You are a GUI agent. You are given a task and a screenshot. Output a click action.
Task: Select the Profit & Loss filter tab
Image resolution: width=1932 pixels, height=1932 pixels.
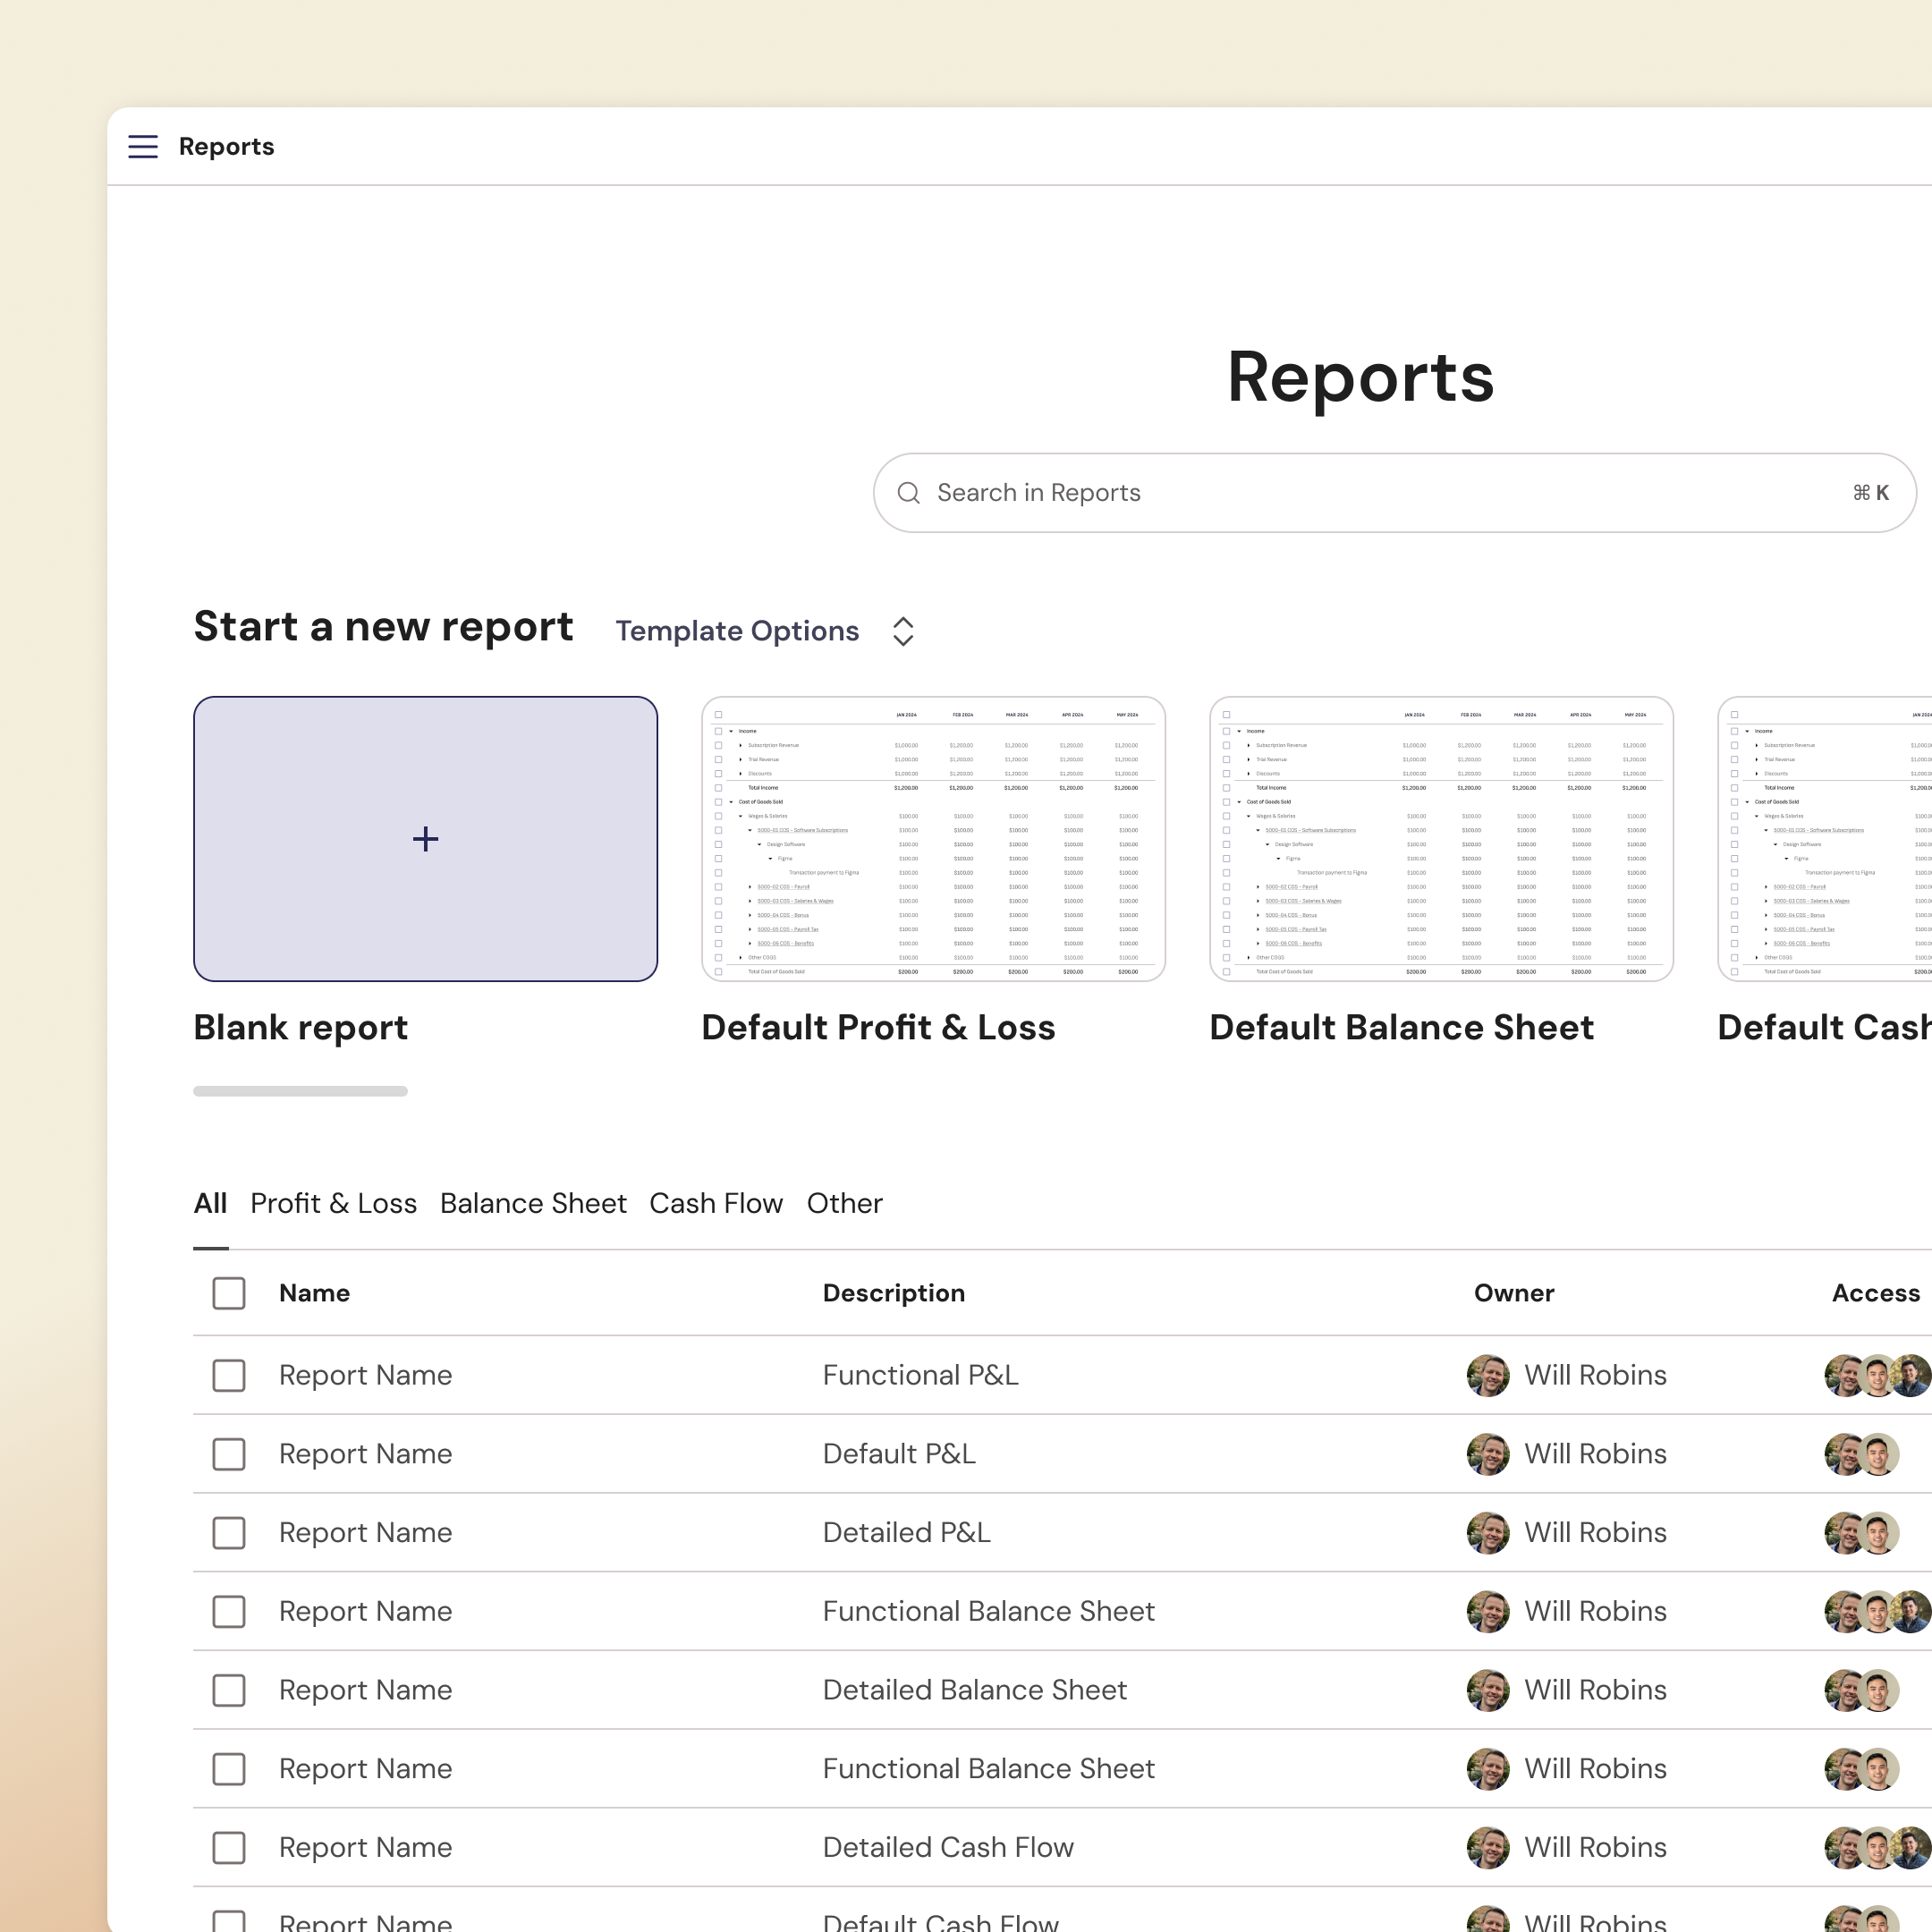[334, 1203]
